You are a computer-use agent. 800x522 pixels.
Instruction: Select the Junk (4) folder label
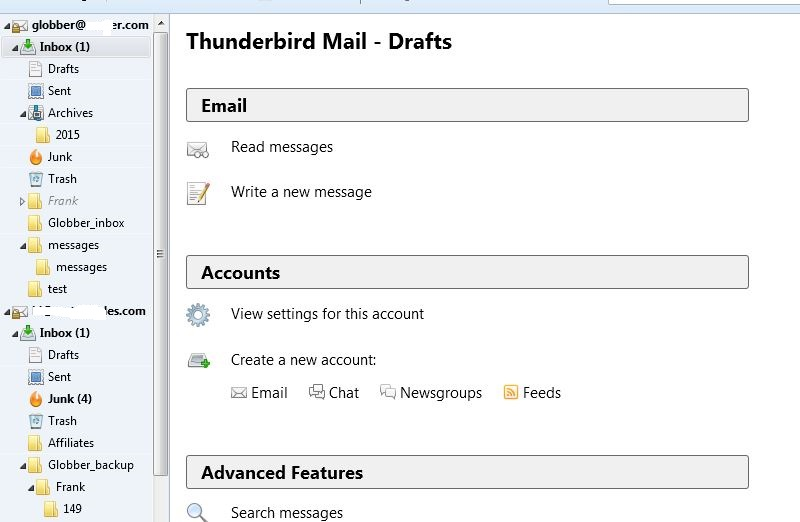click(69, 399)
